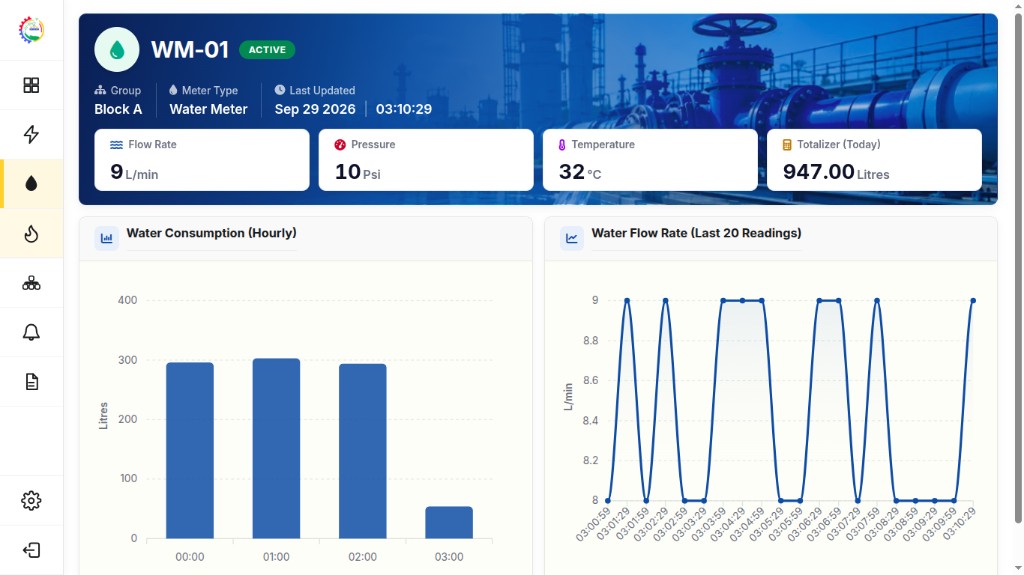The height and width of the screenshot is (575, 1024).
Task: Open the gas flame sidebar icon
Action: 31,234
